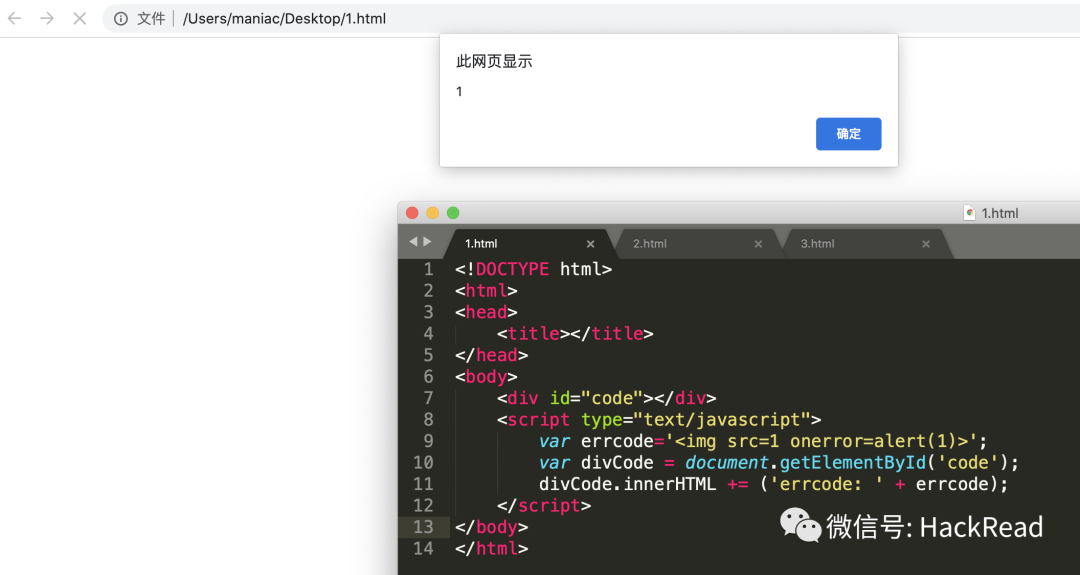Click the red close button of editor window
1080x575 pixels.
pyautogui.click(x=413, y=213)
